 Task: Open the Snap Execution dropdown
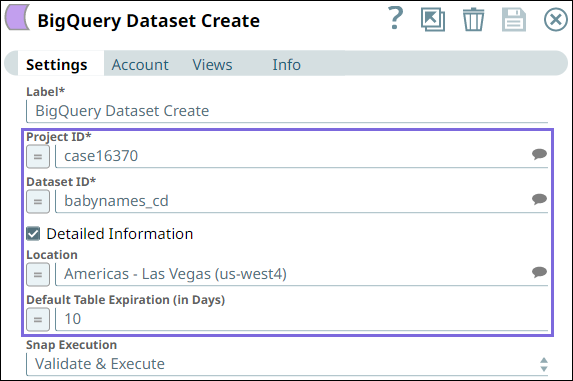coord(287,364)
